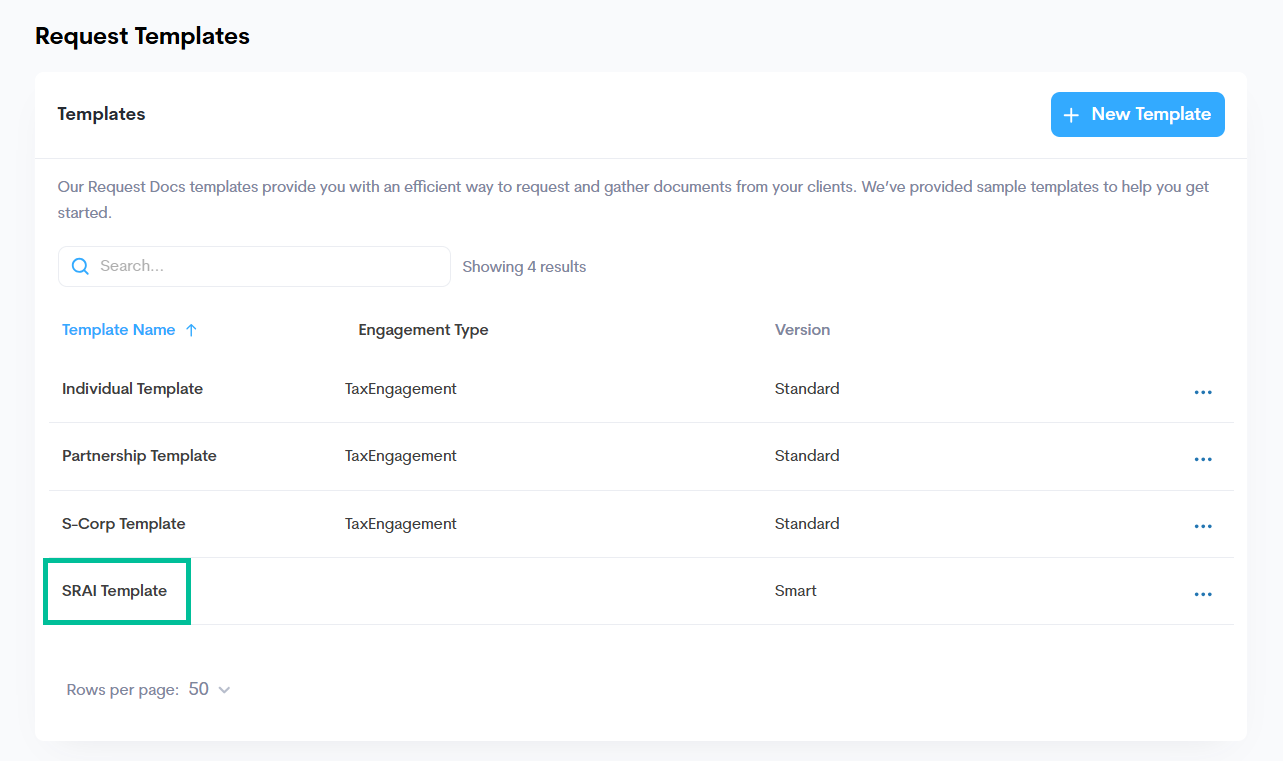Sort by Engagement Type column header
The image size is (1283, 761).
(x=423, y=330)
